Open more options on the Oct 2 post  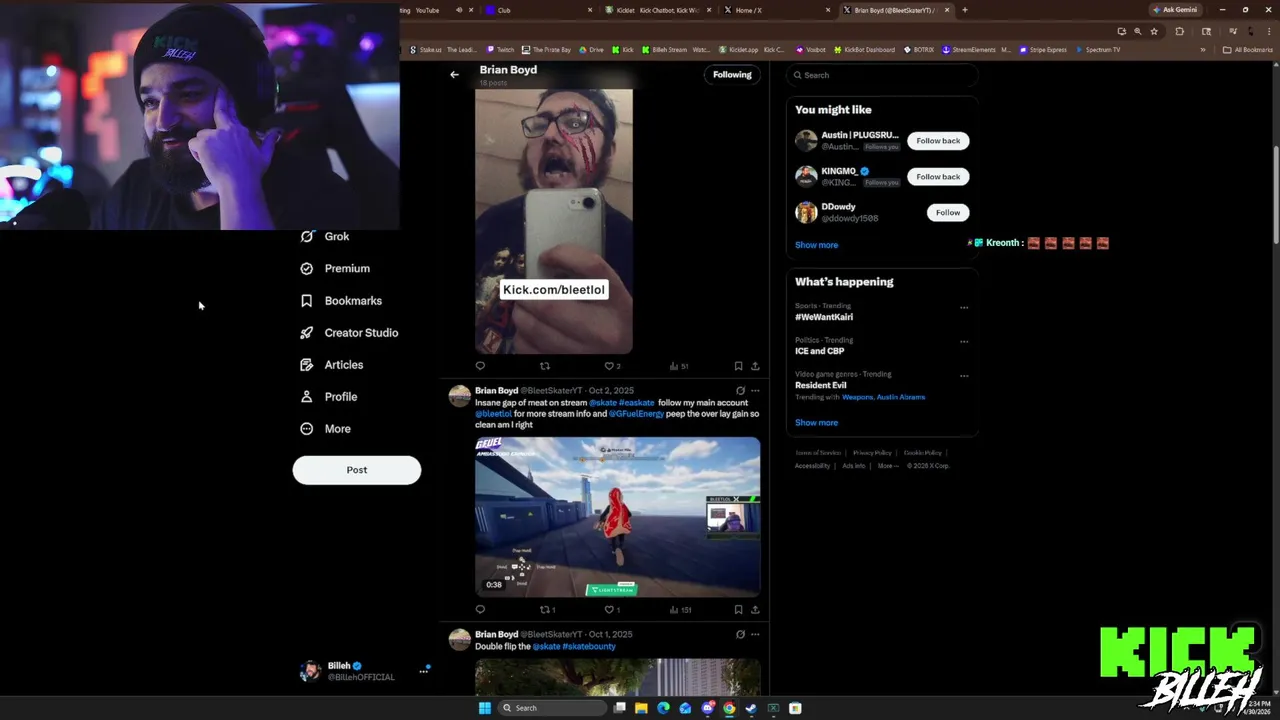(755, 391)
